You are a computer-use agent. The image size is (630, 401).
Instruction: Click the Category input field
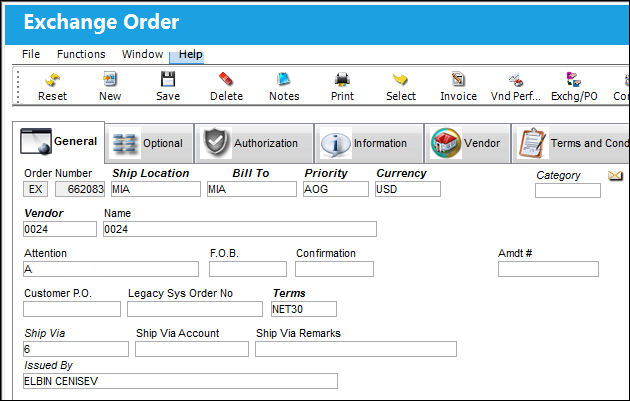[x=568, y=190]
